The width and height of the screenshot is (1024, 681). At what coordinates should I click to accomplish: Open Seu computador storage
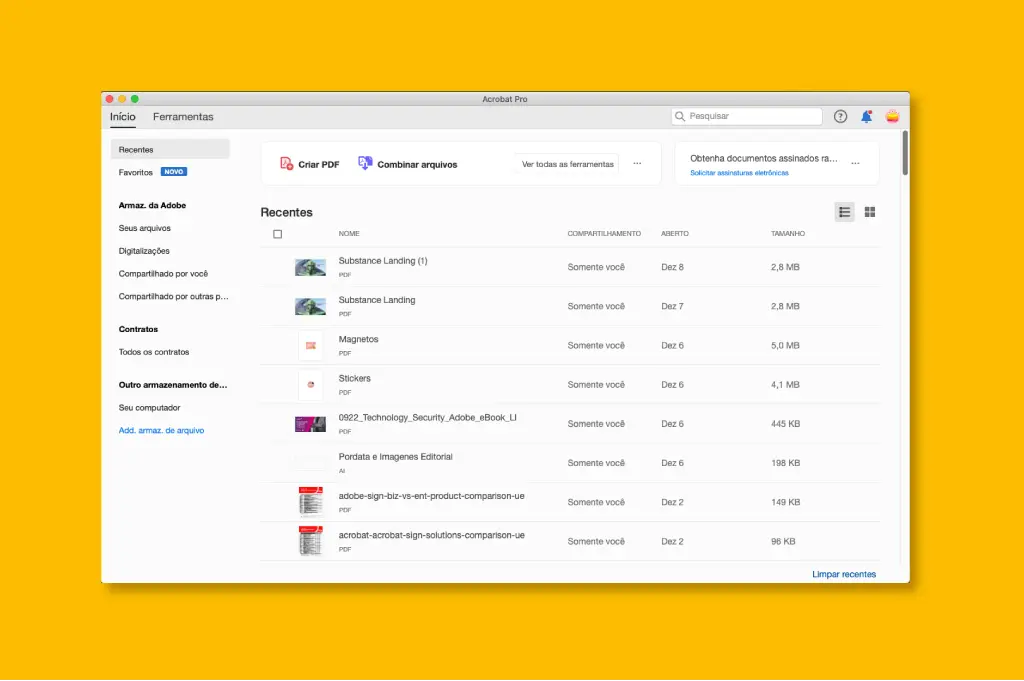tap(149, 407)
